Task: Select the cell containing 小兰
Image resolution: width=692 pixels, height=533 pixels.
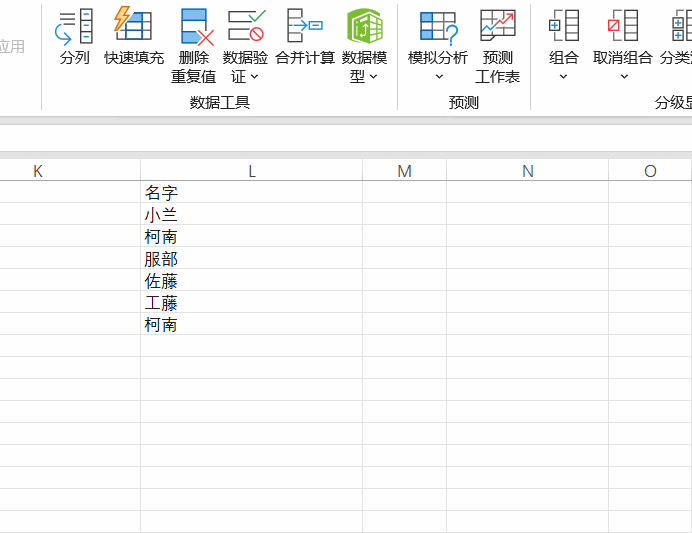Action: coord(250,215)
